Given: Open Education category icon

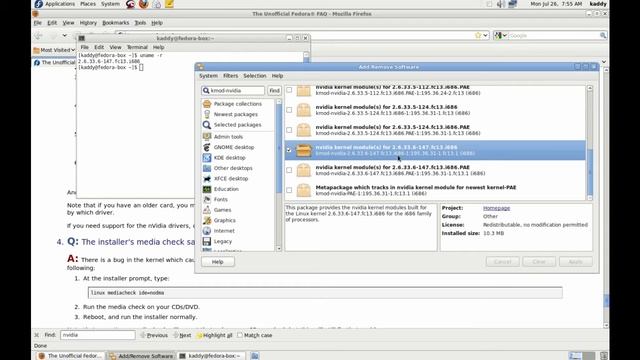Looking at the screenshot, I should point(207,189).
